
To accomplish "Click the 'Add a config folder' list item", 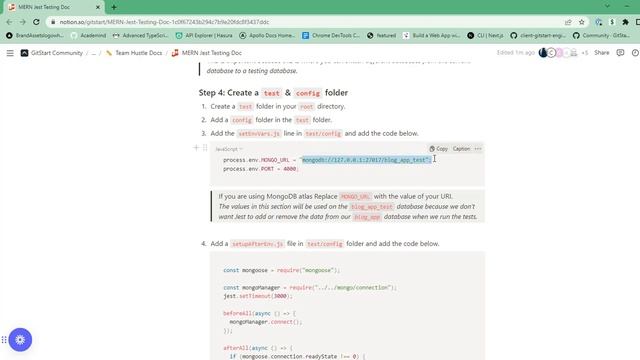I will (x=271, y=120).
